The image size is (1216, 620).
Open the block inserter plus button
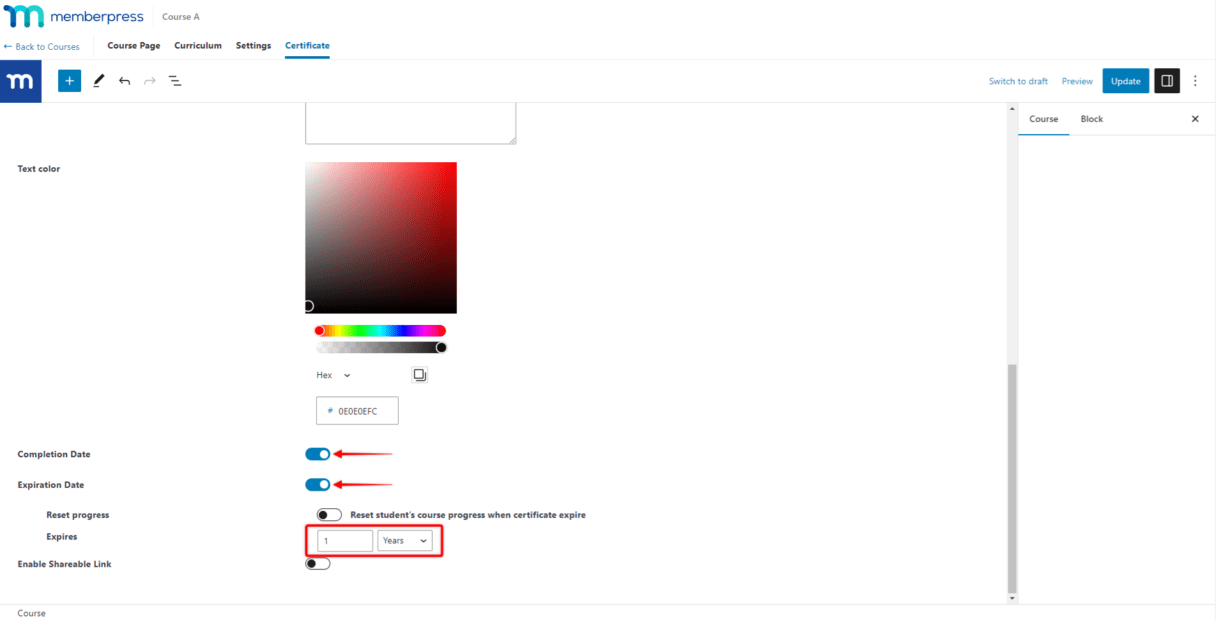69,81
